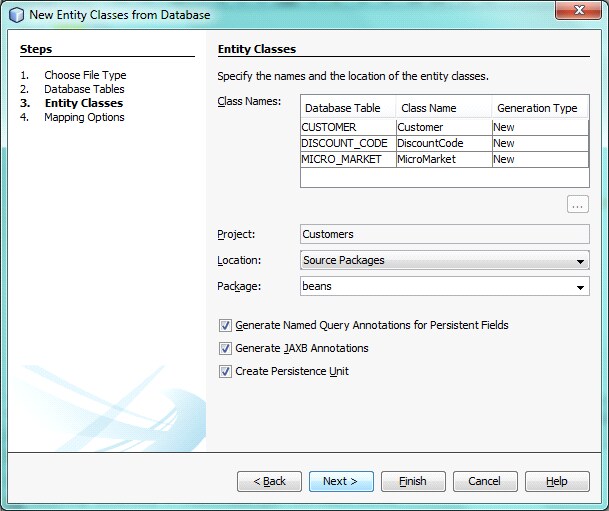Open the Package combo box arrow
The height and width of the screenshot is (511, 609).
(580, 287)
